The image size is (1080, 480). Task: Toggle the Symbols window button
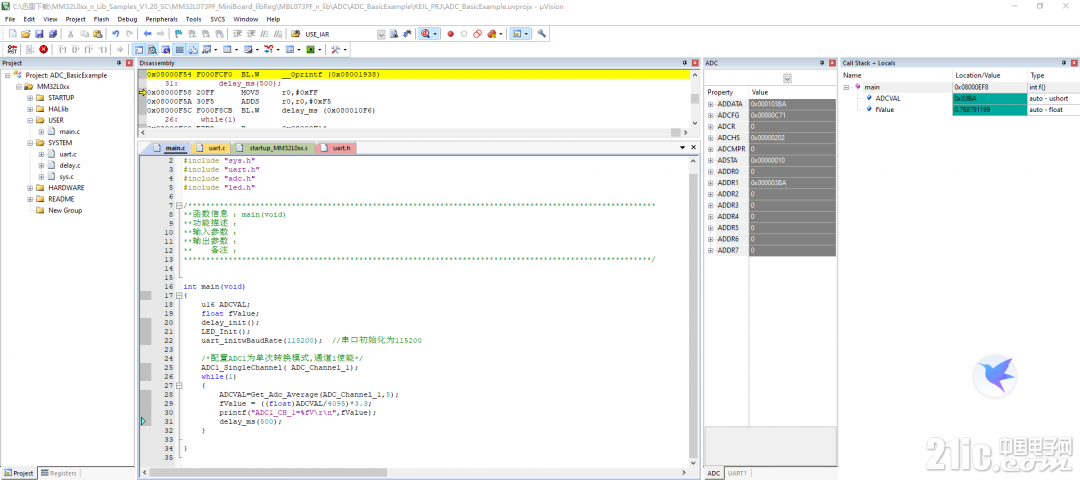[165, 50]
